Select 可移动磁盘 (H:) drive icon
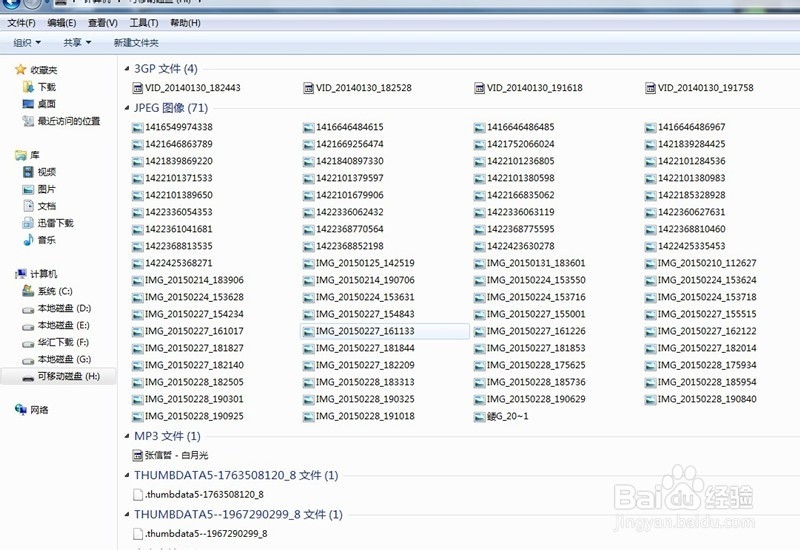The width and height of the screenshot is (800, 550). [28, 378]
